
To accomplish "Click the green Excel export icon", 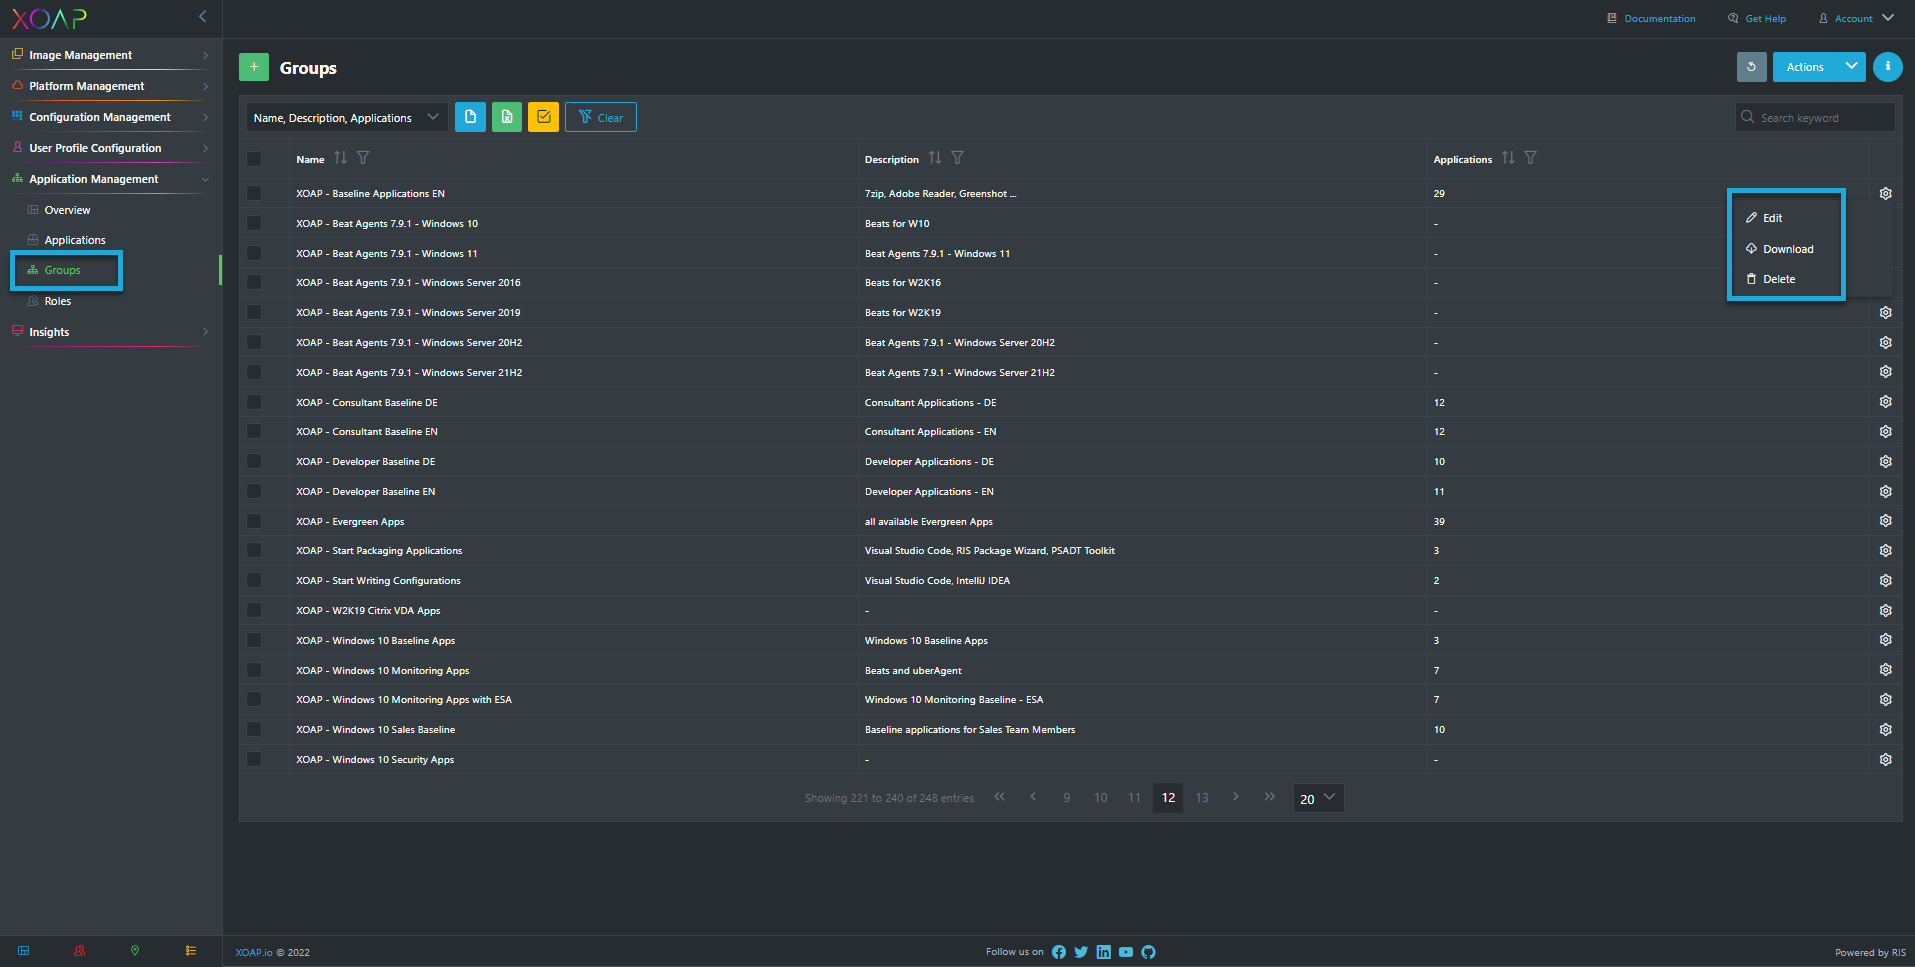I will 507,117.
